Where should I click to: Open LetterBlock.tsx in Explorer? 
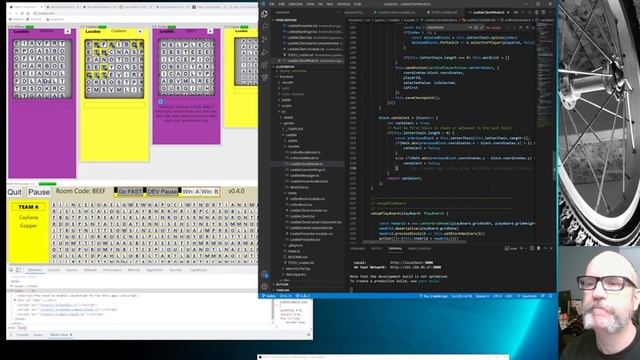(301, 204)
